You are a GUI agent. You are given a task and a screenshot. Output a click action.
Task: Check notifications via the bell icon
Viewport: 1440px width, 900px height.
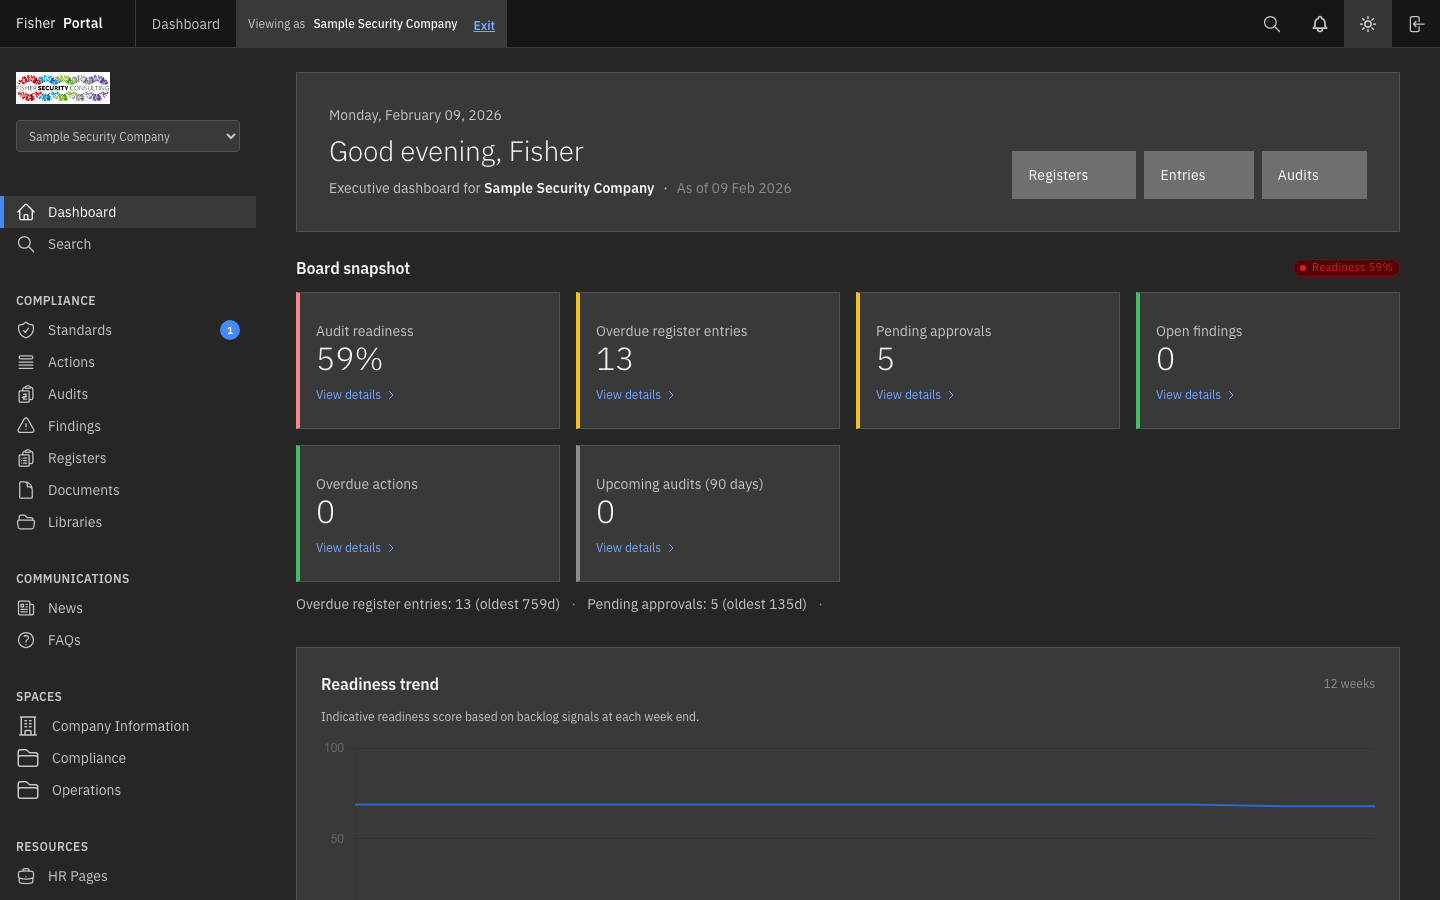click(1320, 23)
